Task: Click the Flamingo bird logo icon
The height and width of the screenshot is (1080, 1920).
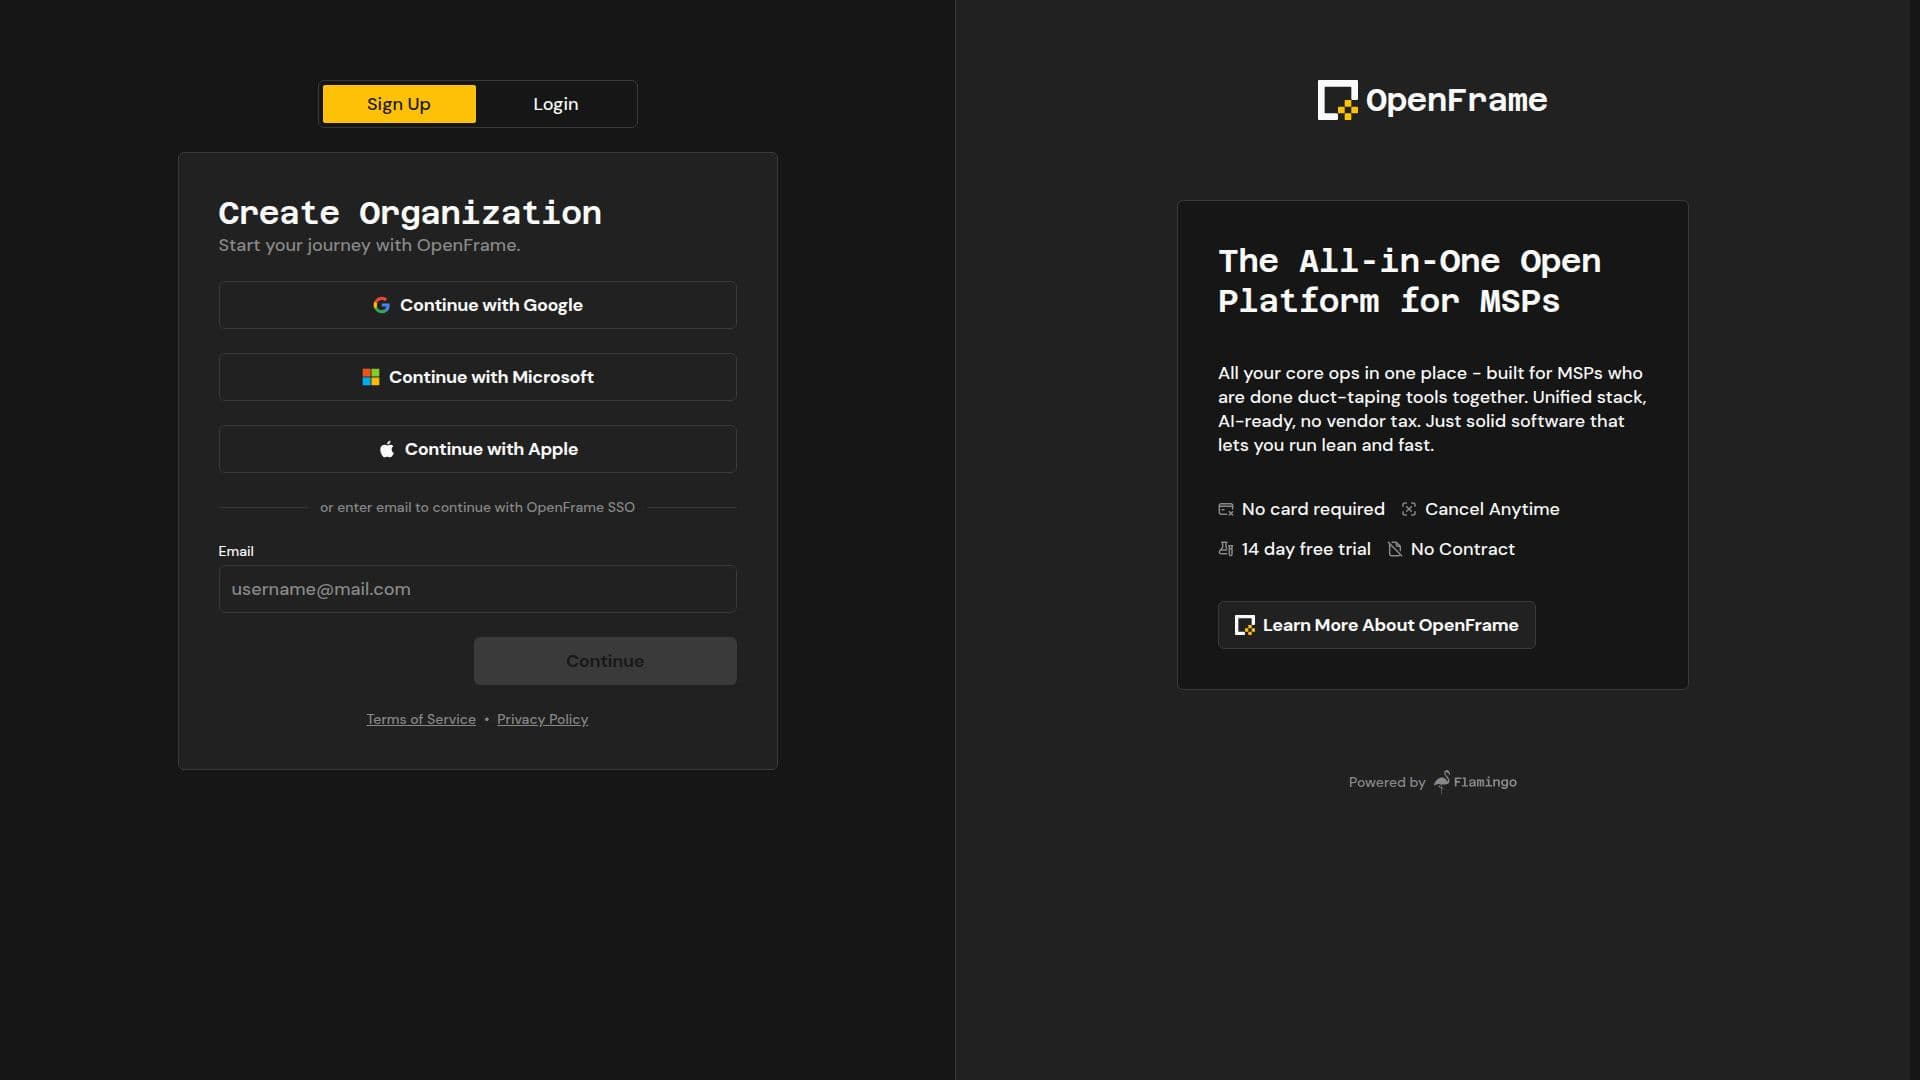Action: [x=1442, y=781]
